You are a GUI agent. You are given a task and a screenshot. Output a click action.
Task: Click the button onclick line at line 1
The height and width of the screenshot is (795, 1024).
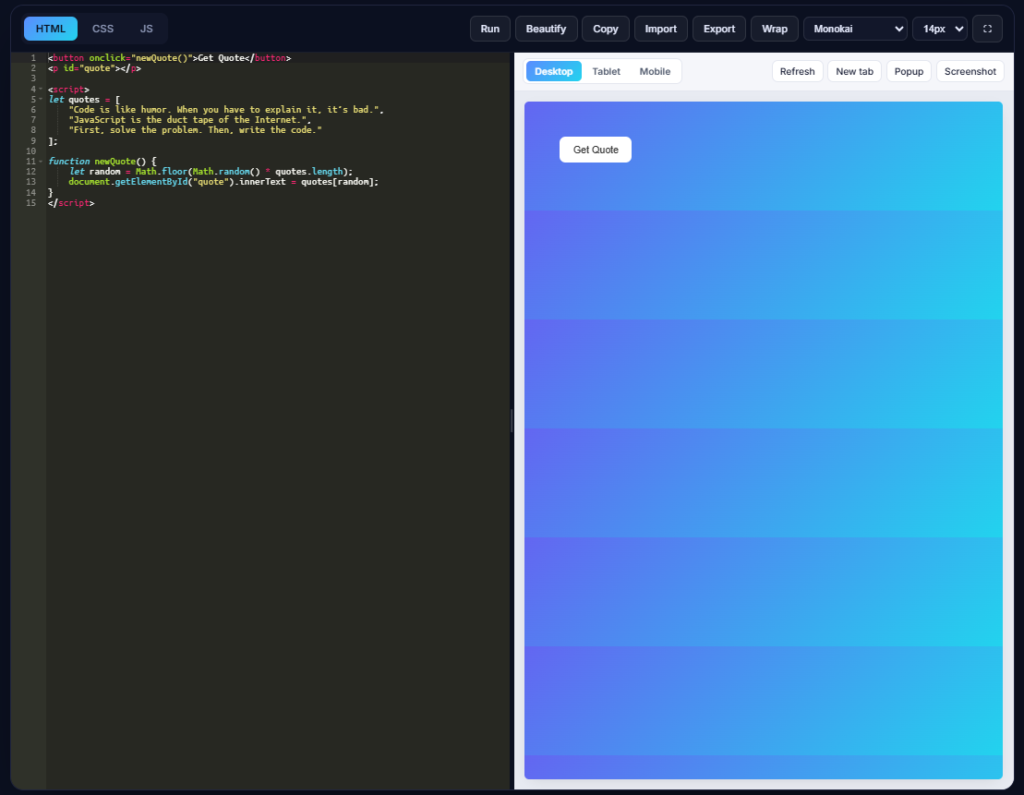pos(169,58)
